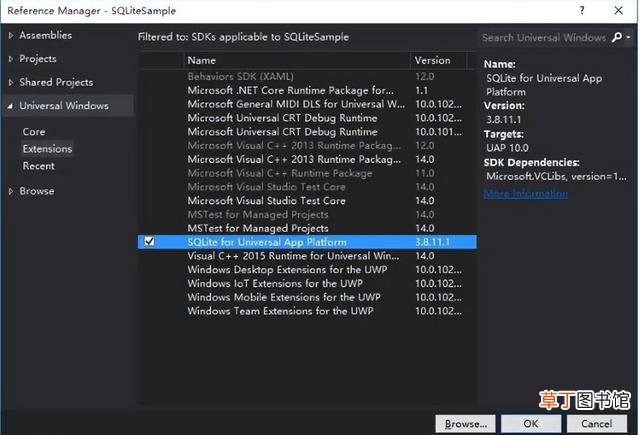640x435 pixels.
Task: Sort list by Version column header
Action: [x=438, y=60]
